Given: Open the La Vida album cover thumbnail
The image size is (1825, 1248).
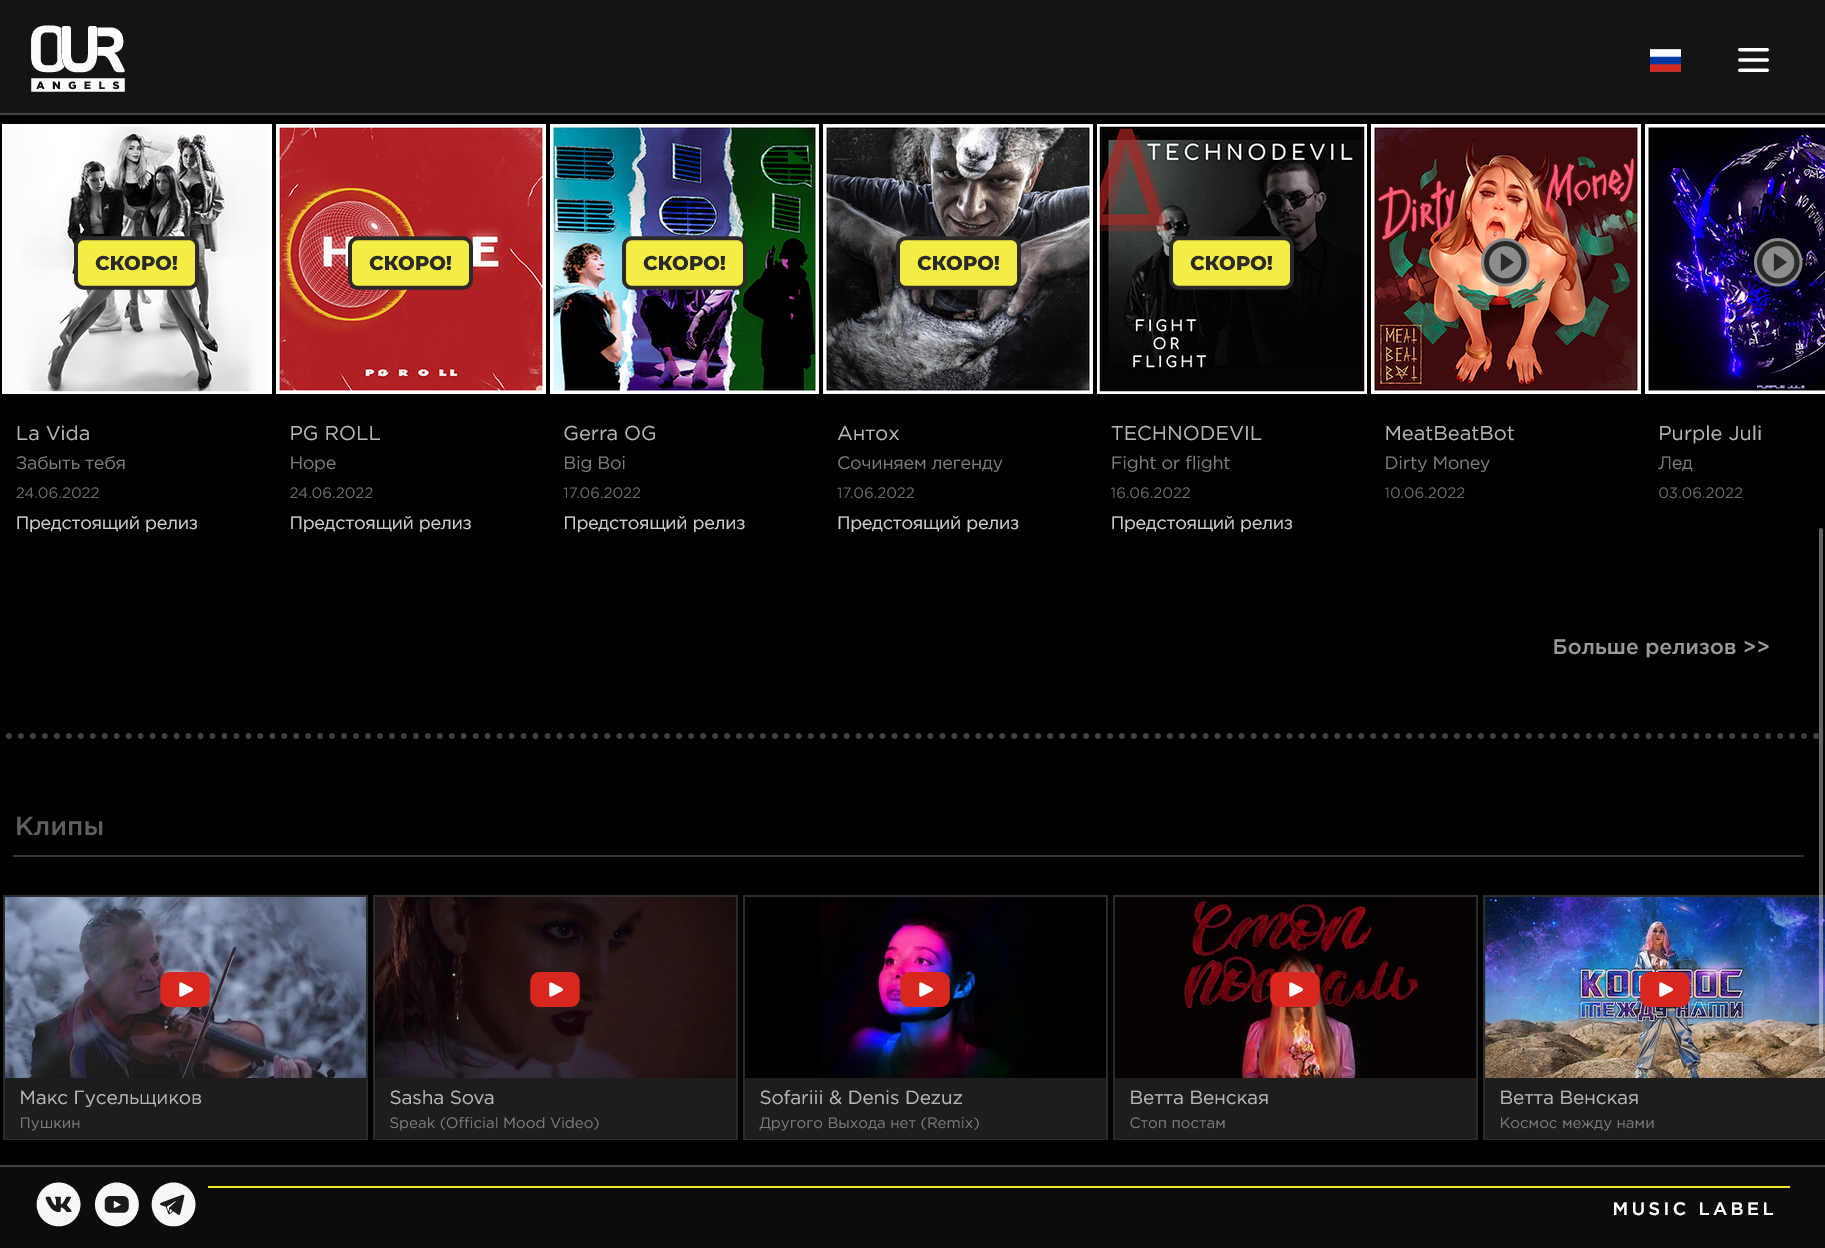Looking at the screenshot, I should (x=137, y=259).
